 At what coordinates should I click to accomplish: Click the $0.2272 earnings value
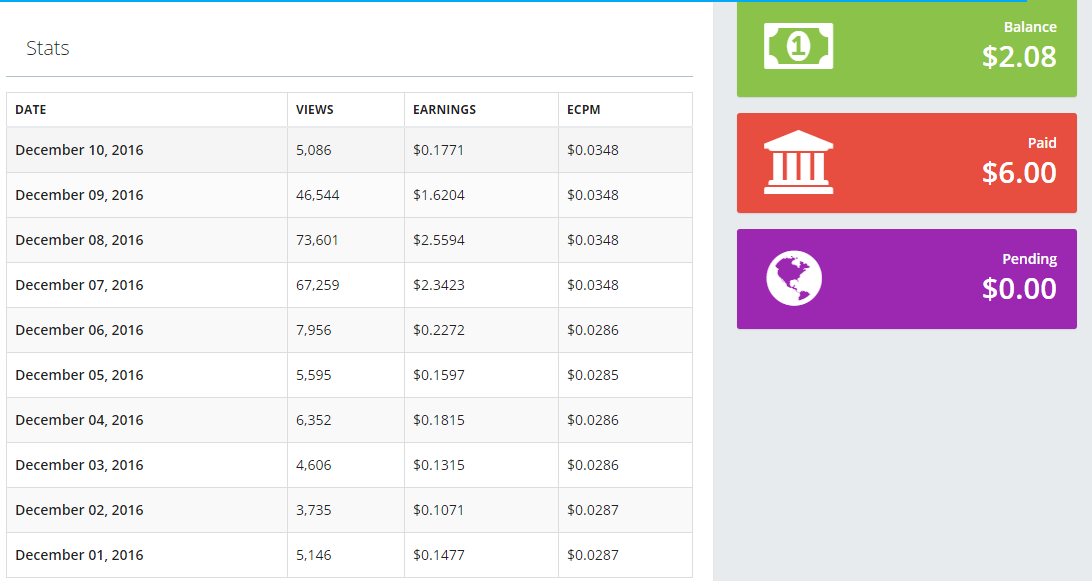(x=439, y=330)
